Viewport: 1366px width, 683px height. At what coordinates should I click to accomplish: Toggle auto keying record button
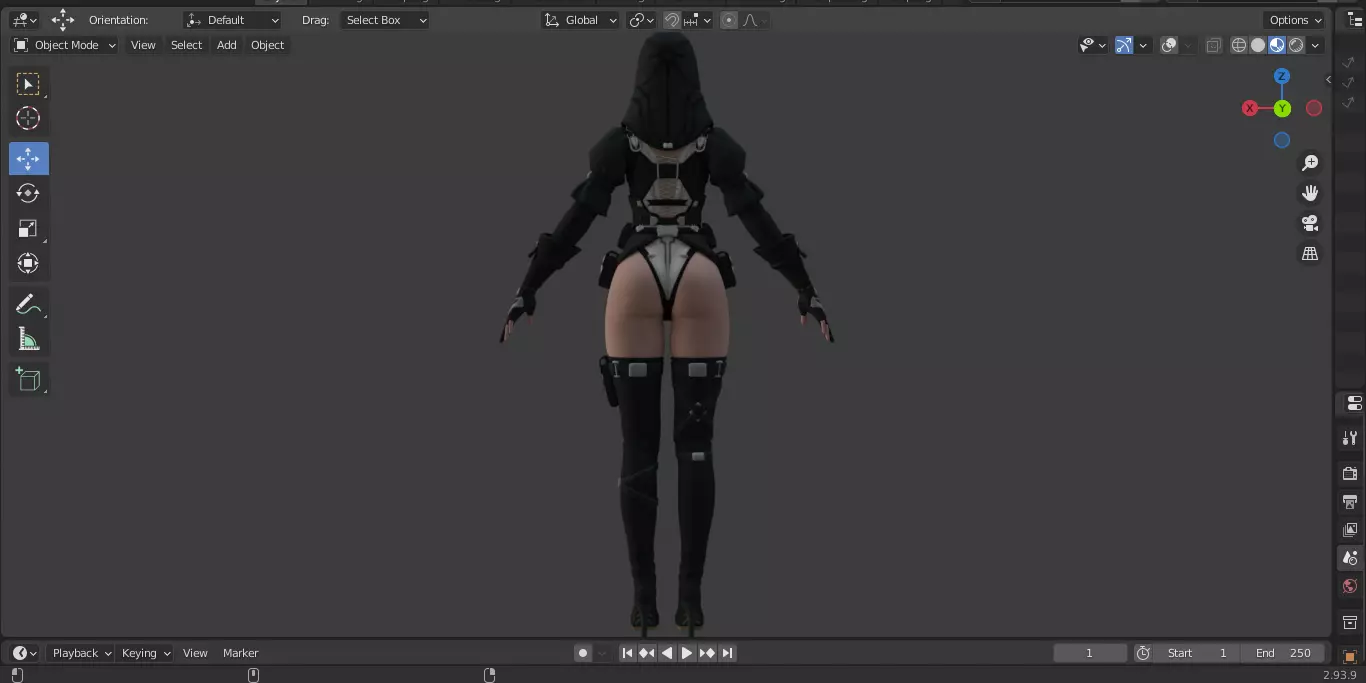[x=583, y=653]
